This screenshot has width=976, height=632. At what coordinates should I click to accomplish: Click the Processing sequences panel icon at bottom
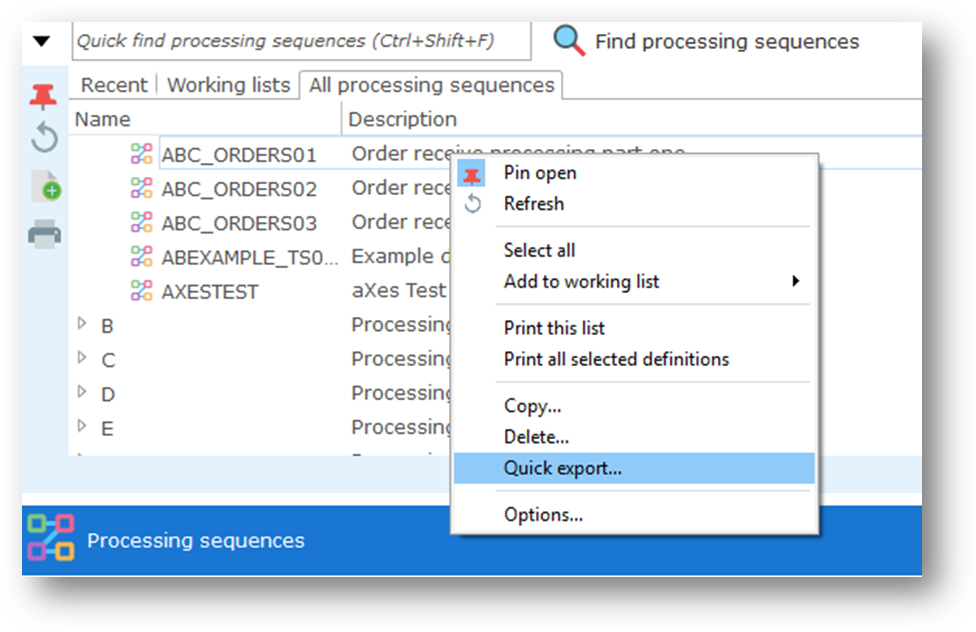tap(51, 539)
